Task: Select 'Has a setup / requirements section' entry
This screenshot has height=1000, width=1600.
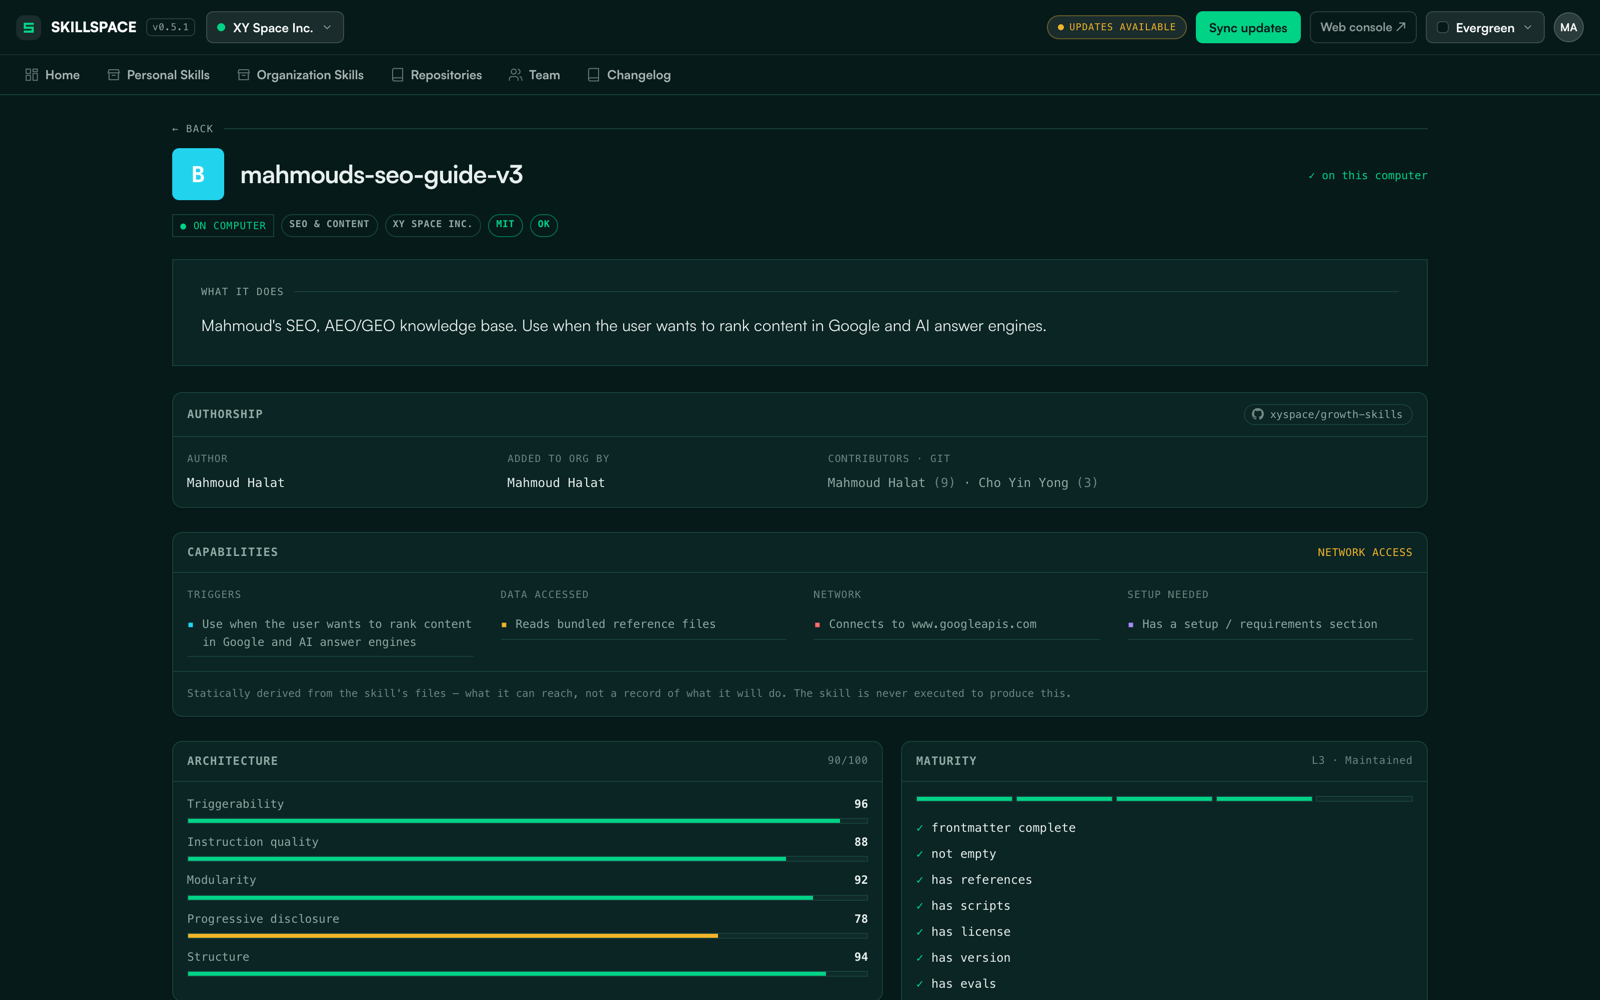Action: [1270, 624]
